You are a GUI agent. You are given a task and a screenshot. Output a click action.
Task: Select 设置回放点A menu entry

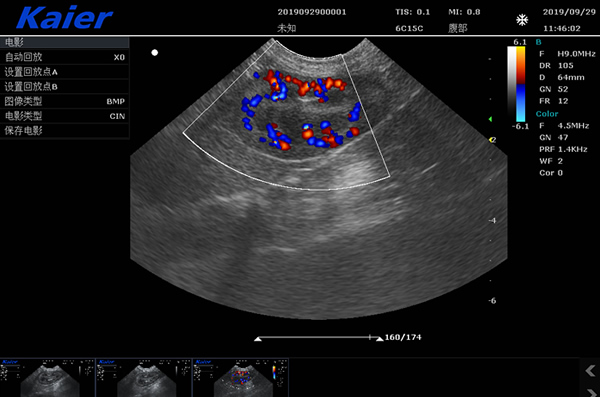coord(64,72)
